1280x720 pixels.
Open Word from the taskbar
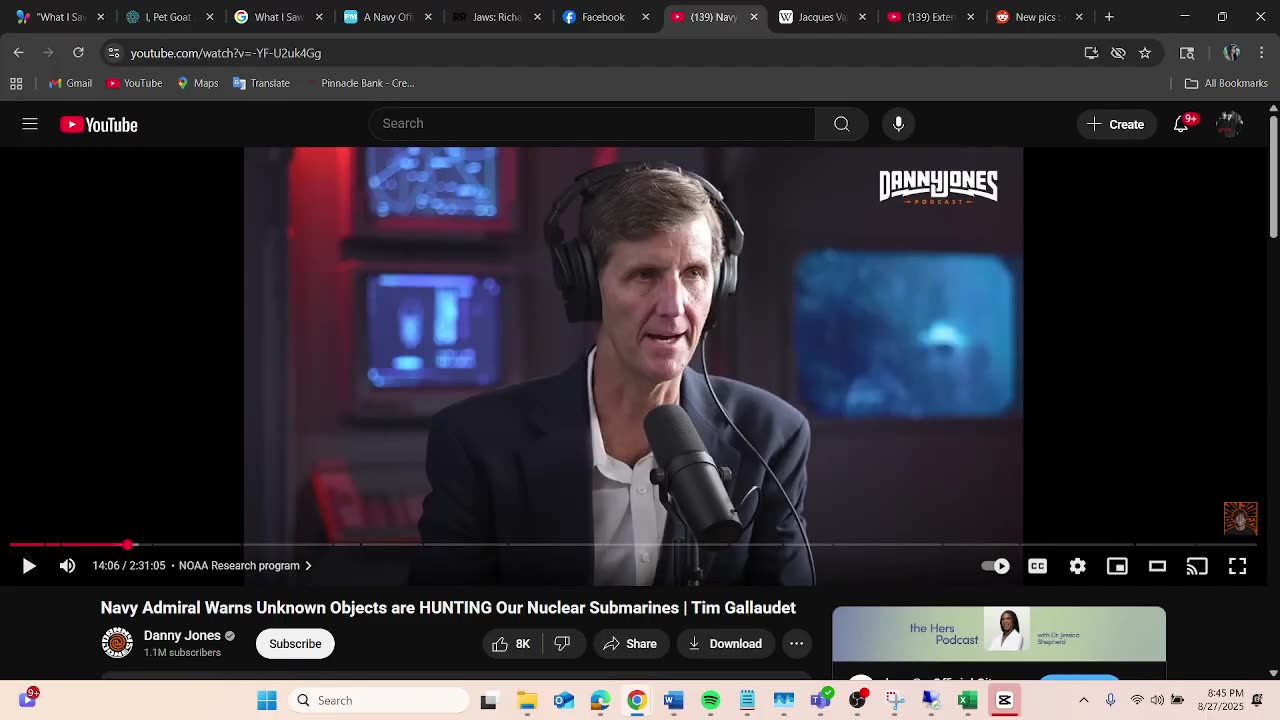674,701
